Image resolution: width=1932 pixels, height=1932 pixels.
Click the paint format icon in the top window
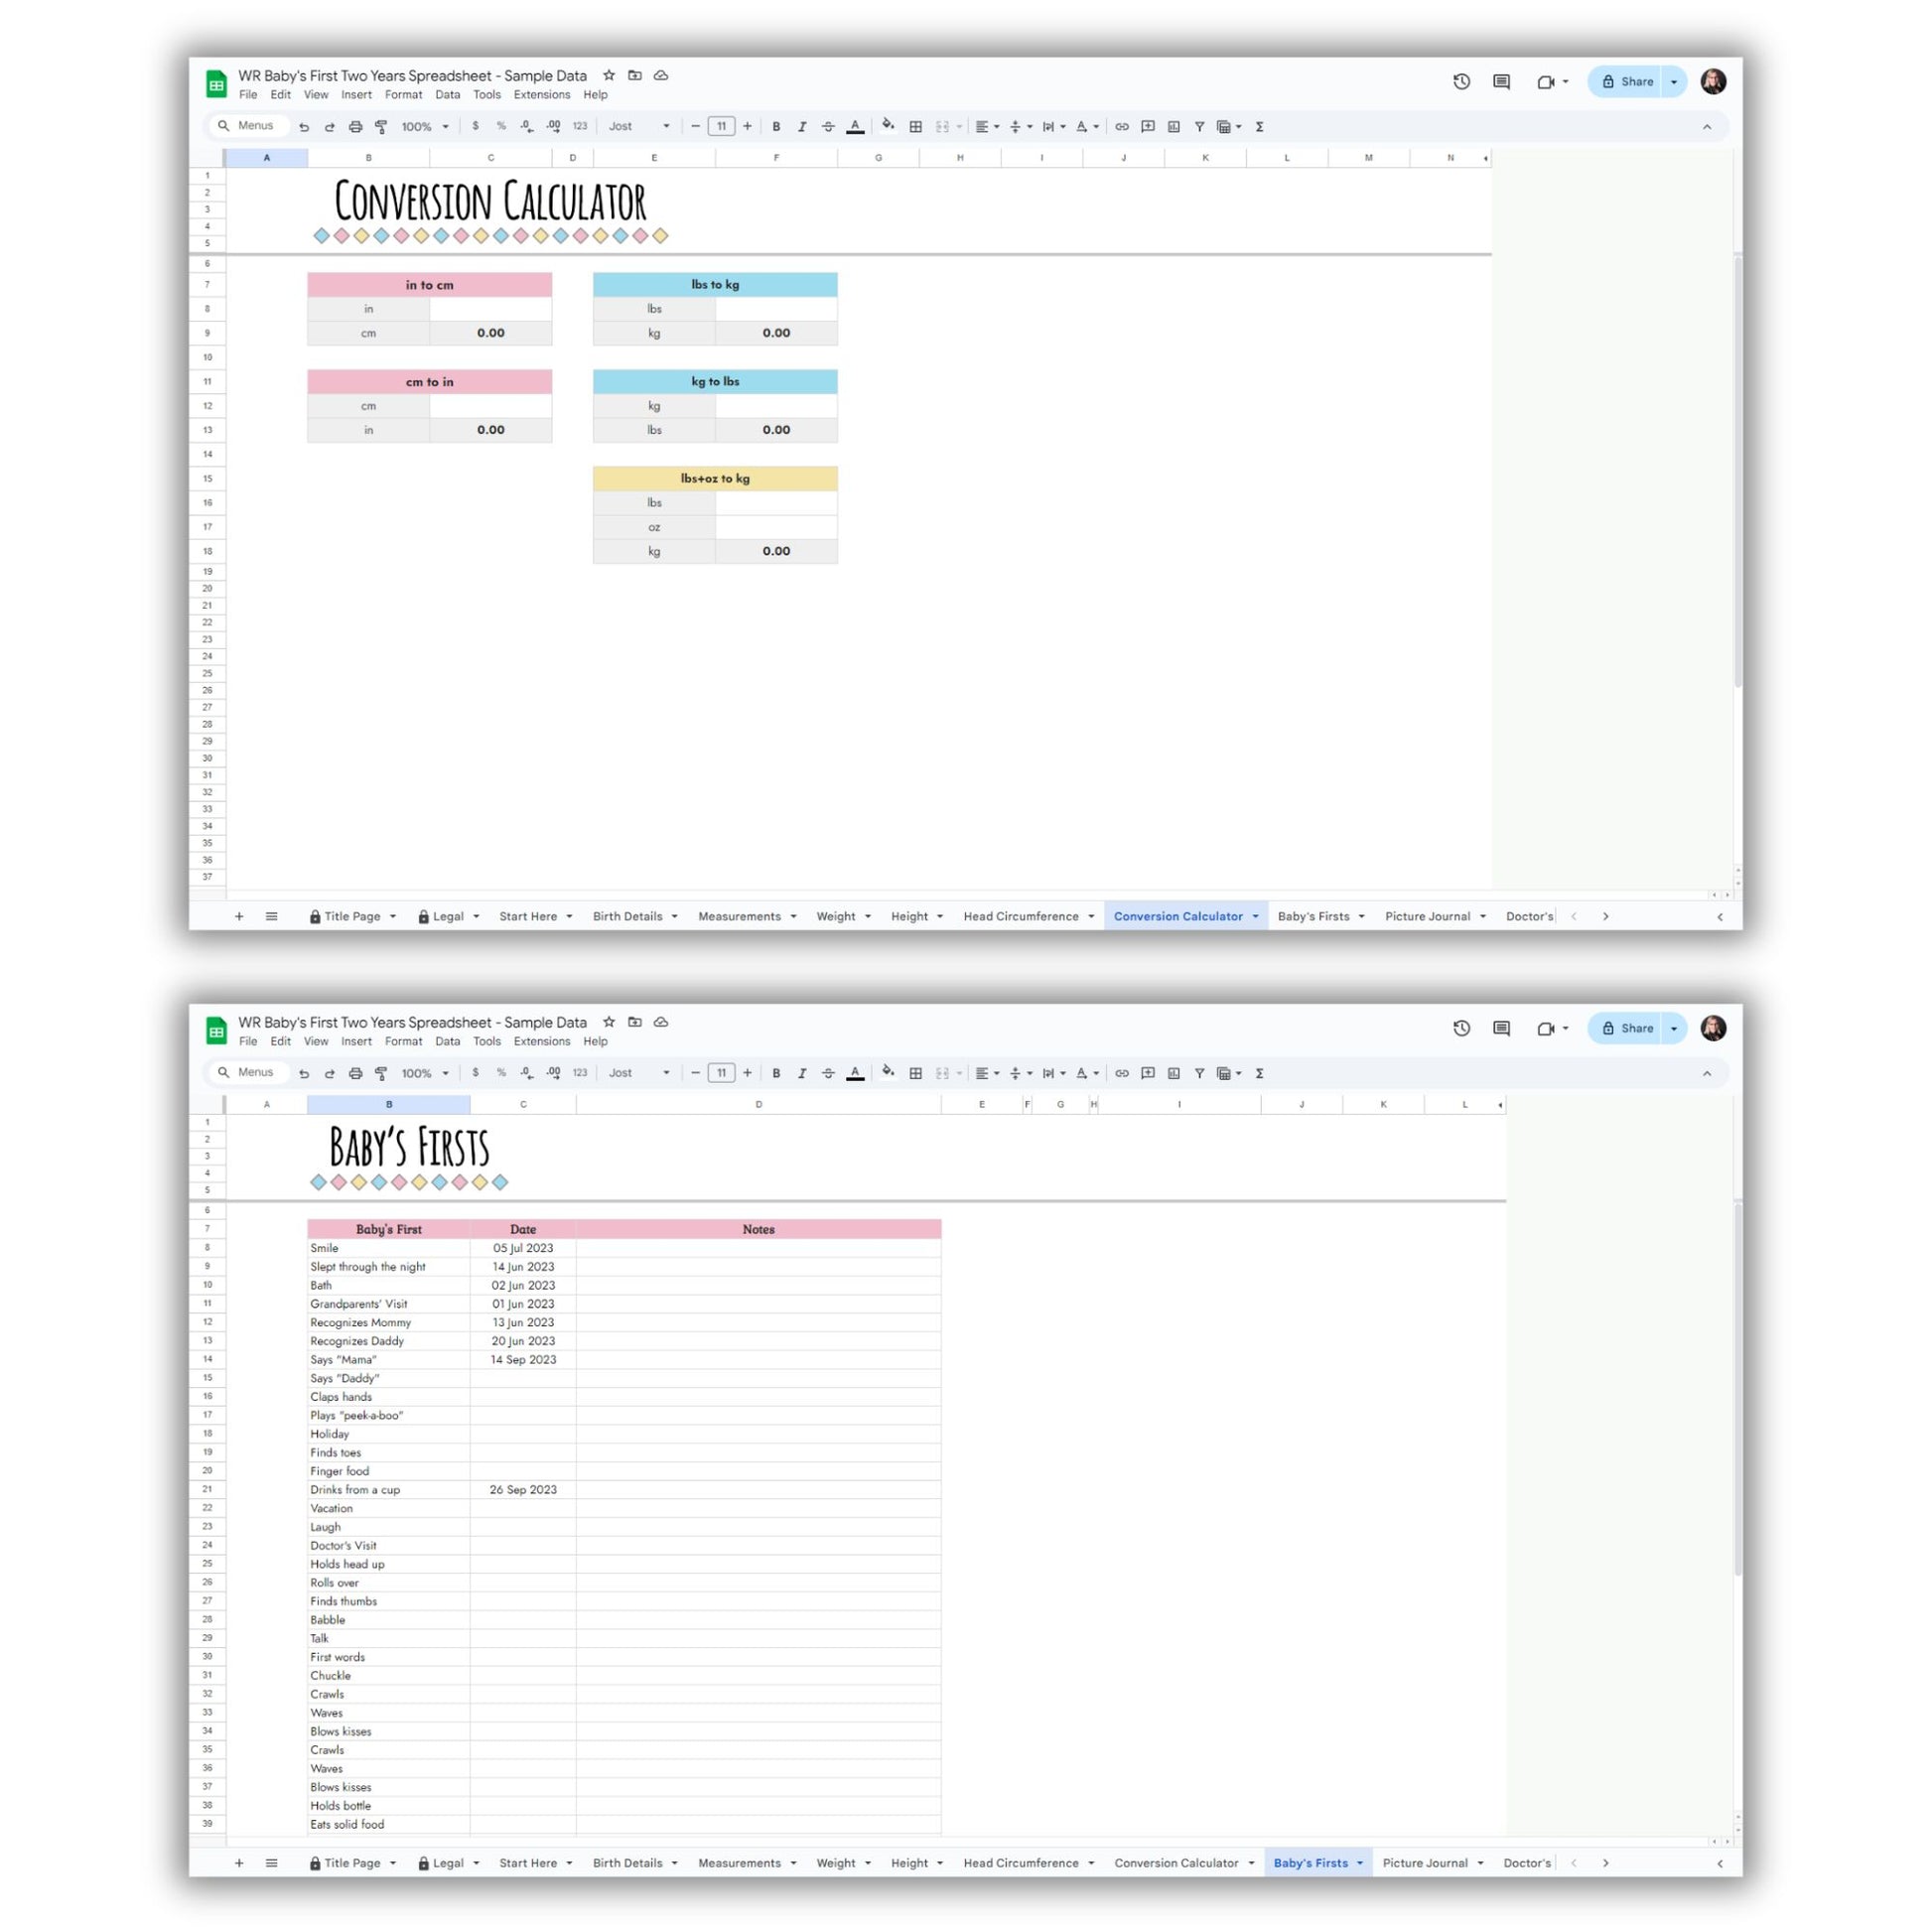click(381, 127)
